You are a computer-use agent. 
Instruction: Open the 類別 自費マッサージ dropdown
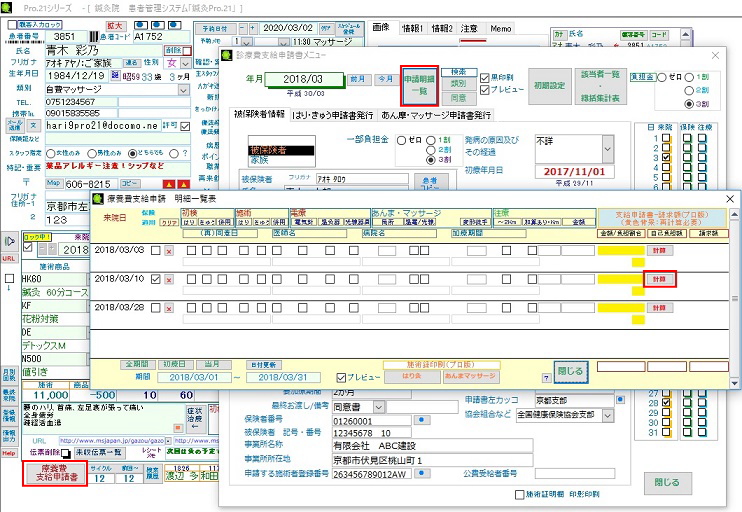tap(184, 89)
